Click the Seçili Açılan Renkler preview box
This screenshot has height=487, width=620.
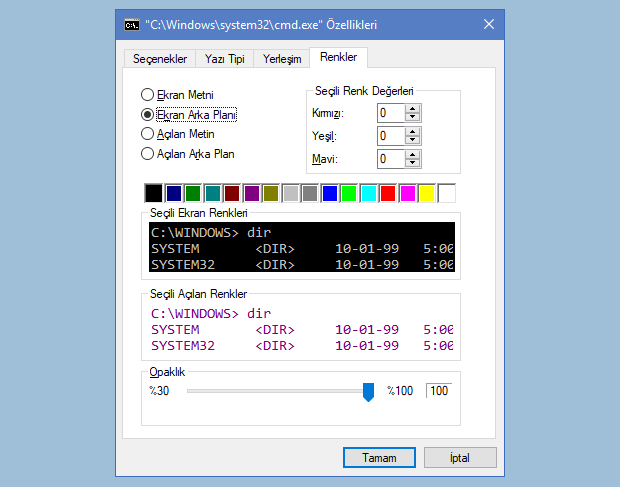click(302, 328)
